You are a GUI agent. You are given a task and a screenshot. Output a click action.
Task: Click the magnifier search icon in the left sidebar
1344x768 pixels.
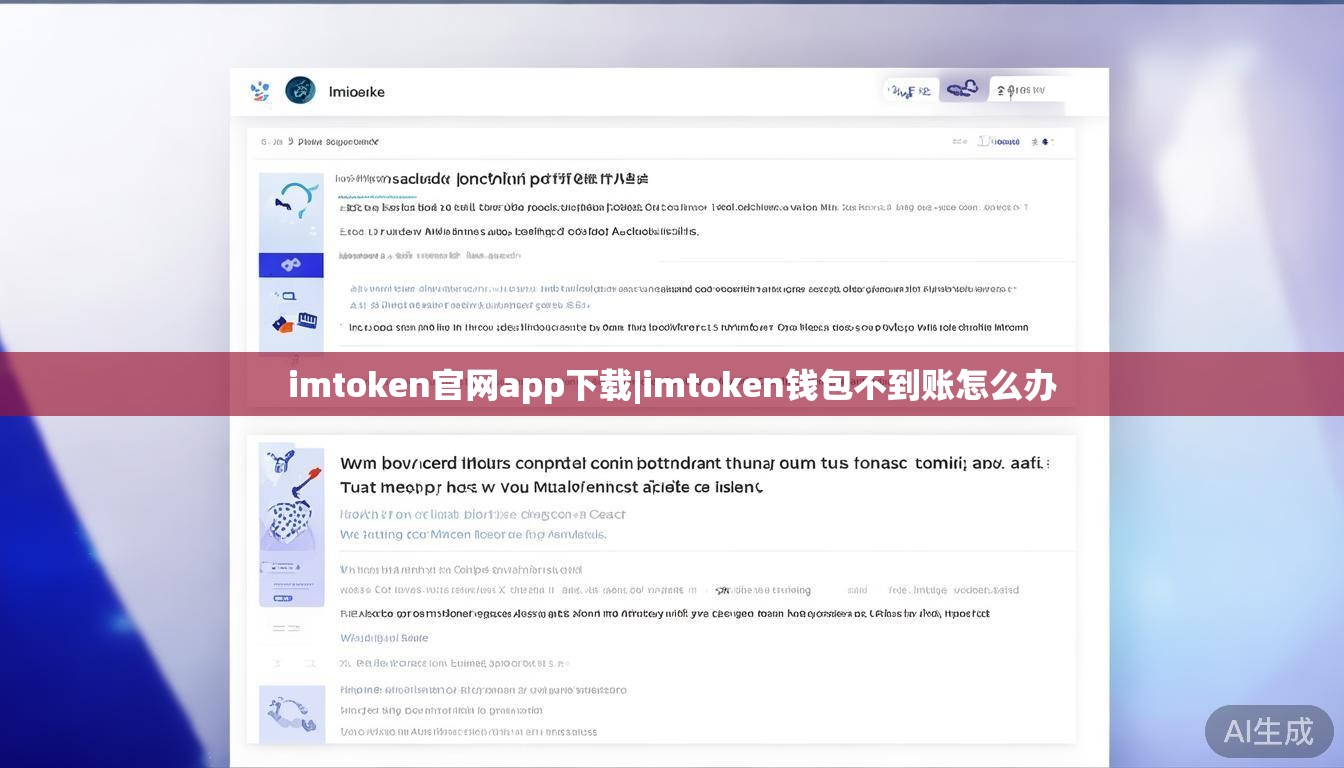tap(290, 297)
